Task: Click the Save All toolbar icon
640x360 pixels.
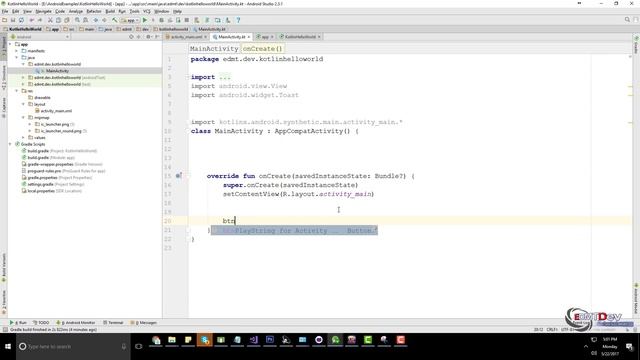Action: 13,20
